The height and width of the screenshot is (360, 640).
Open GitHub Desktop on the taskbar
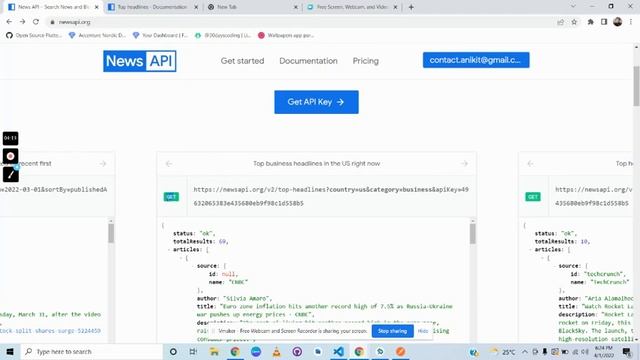(297, 351)
